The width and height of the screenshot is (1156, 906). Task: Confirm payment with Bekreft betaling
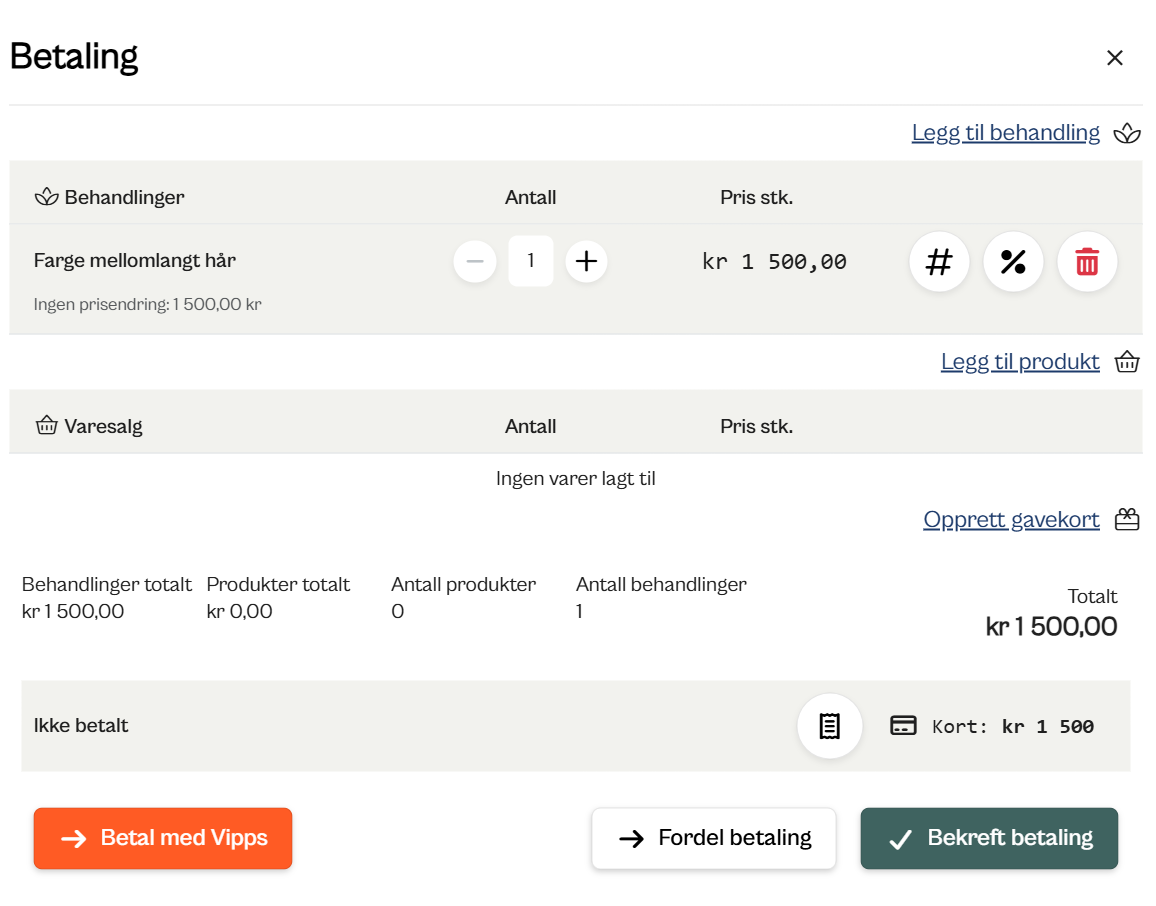[x=989, y=838]
